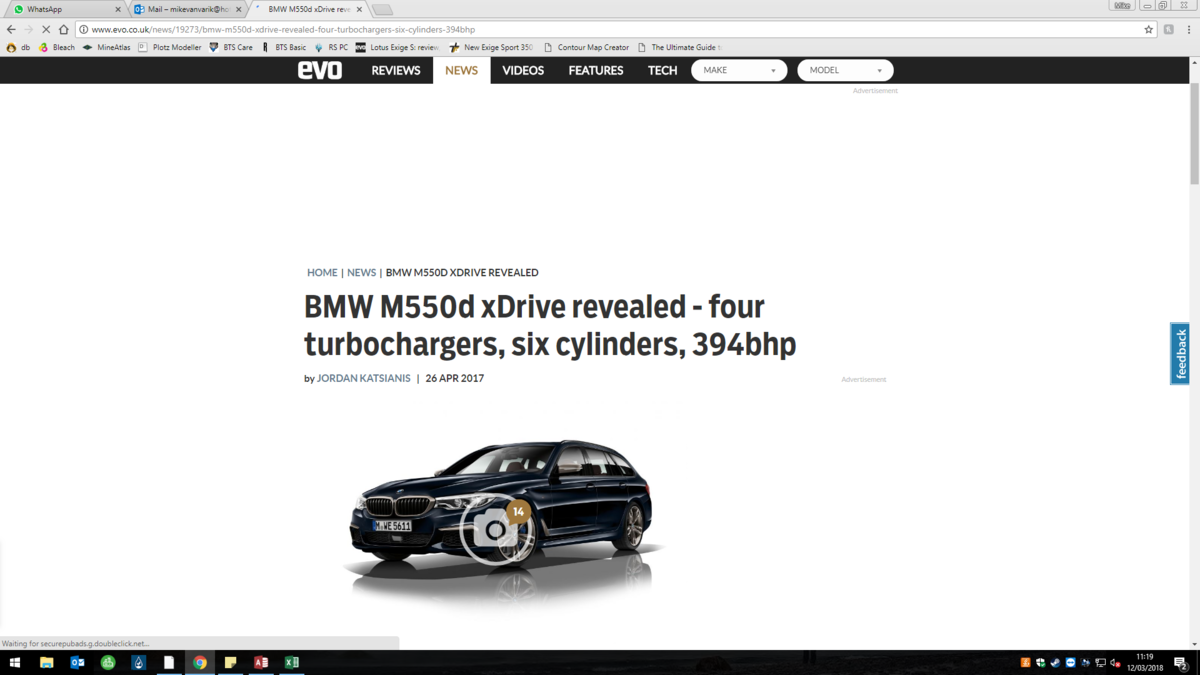The height and width of the screenshot is (675, 1200).
Task: Click the 26 APR 2017 date text
Action: click(455, 378)
